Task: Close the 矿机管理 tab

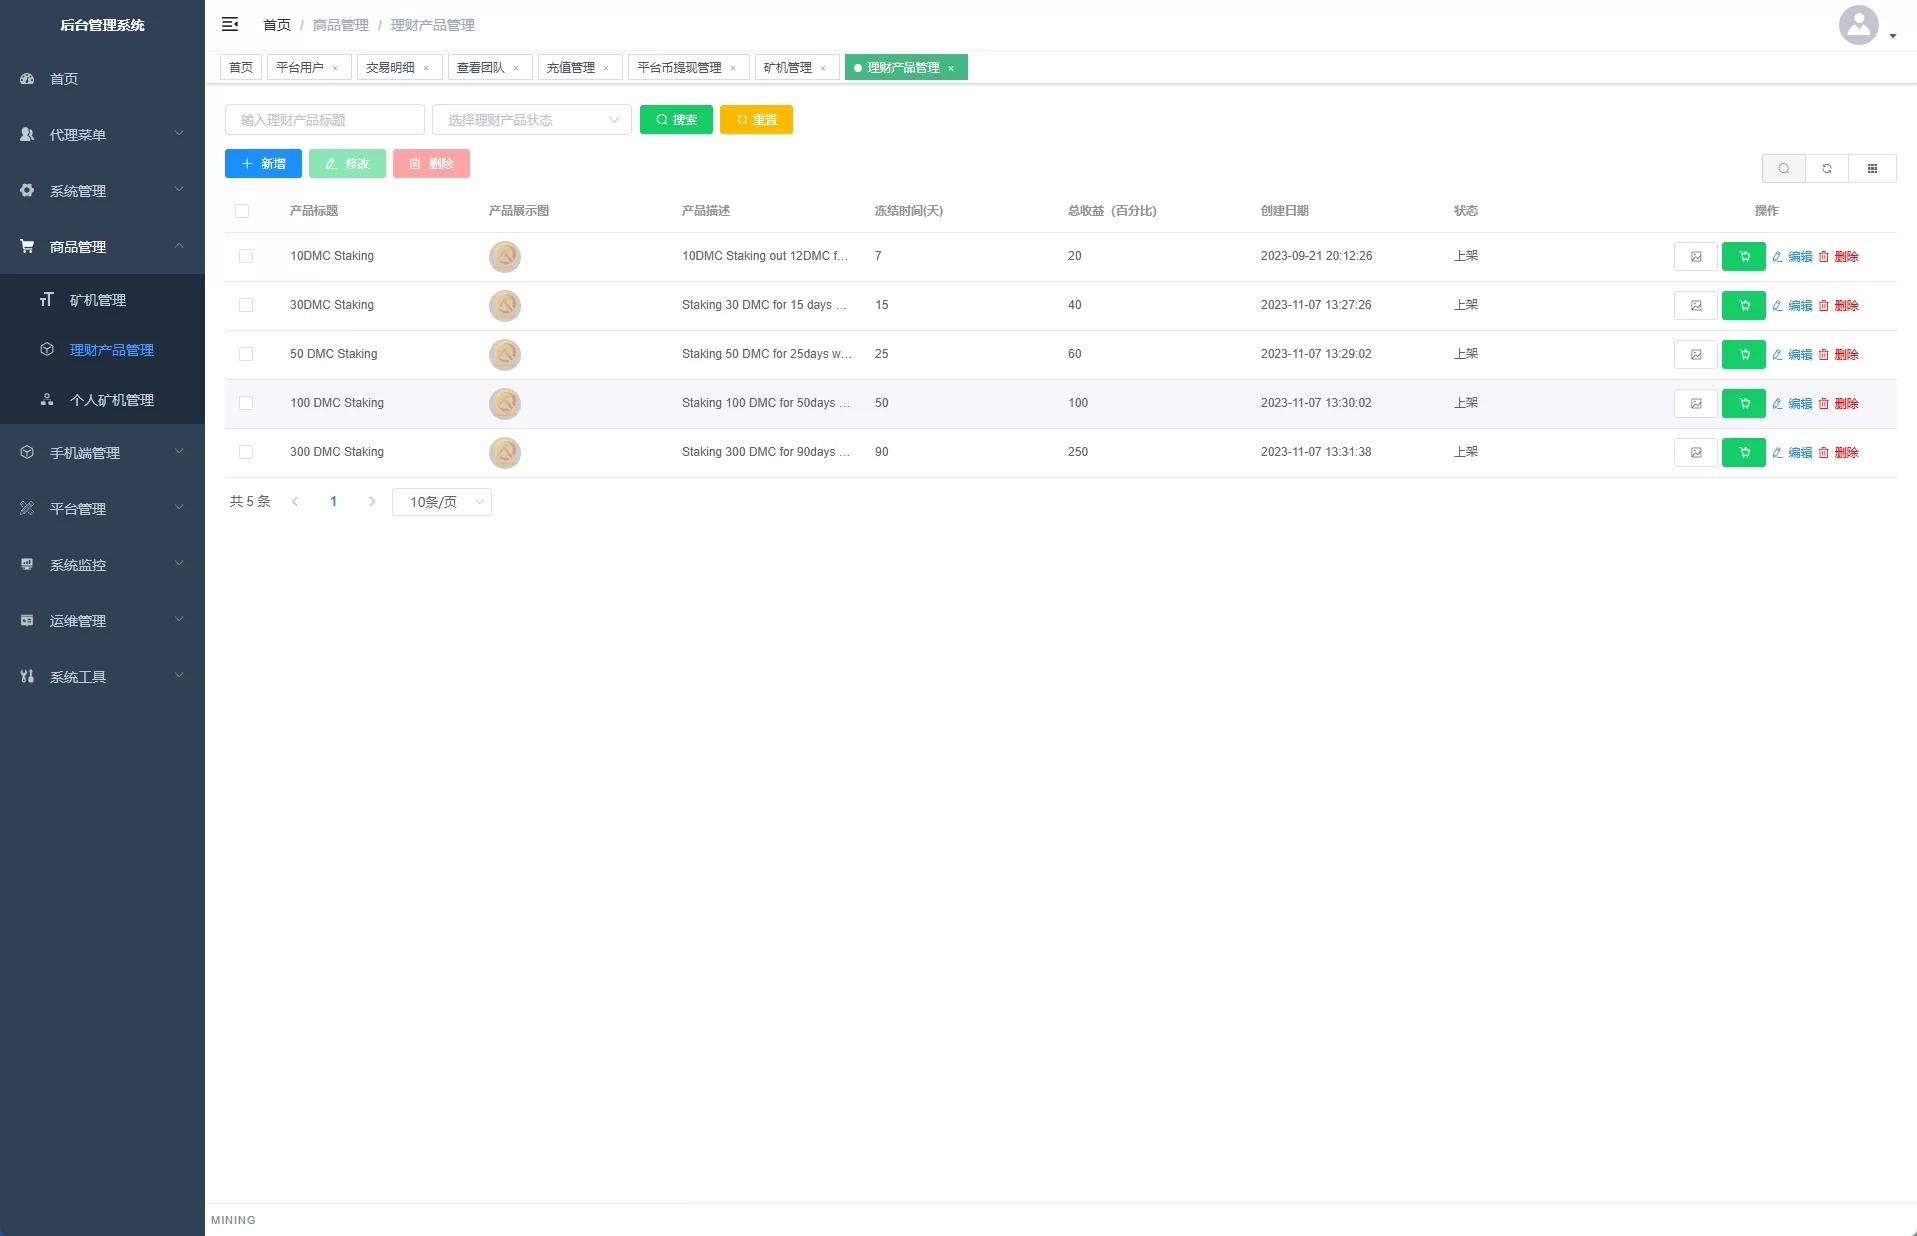Action: [x=823, y=68]
